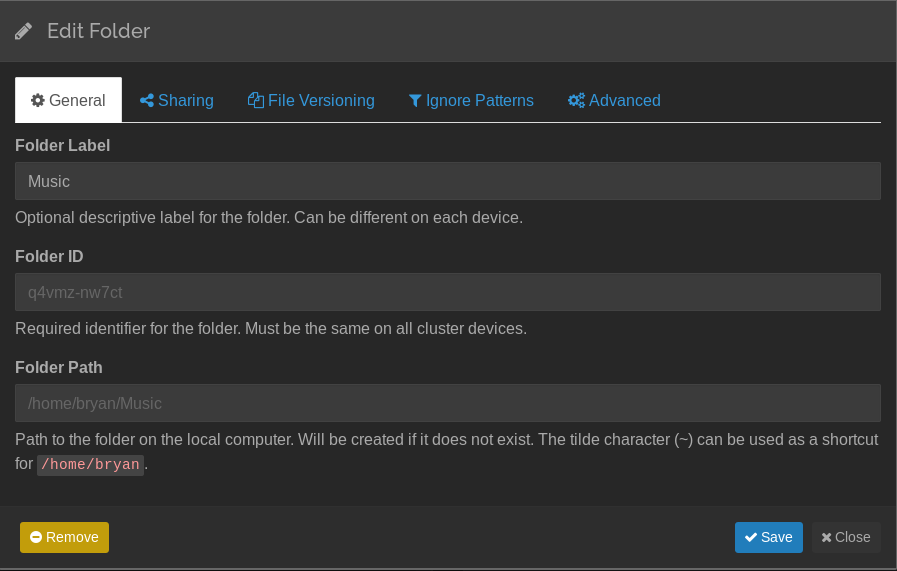This screenshot has width=897, height=571.
Task: Click the checkmark icon on Save button
Action: pyautogui.click(x=751, y=537)
